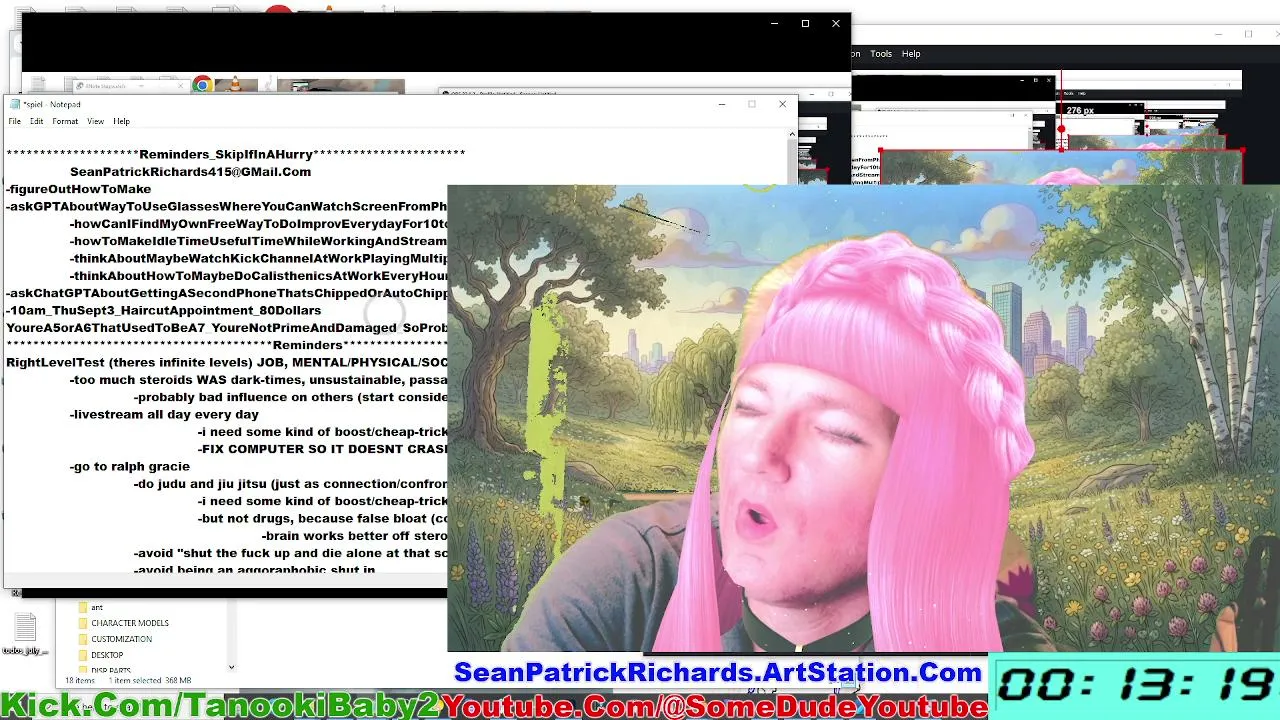
Task: Open the Format menu in Notepad
Action: 65,121
